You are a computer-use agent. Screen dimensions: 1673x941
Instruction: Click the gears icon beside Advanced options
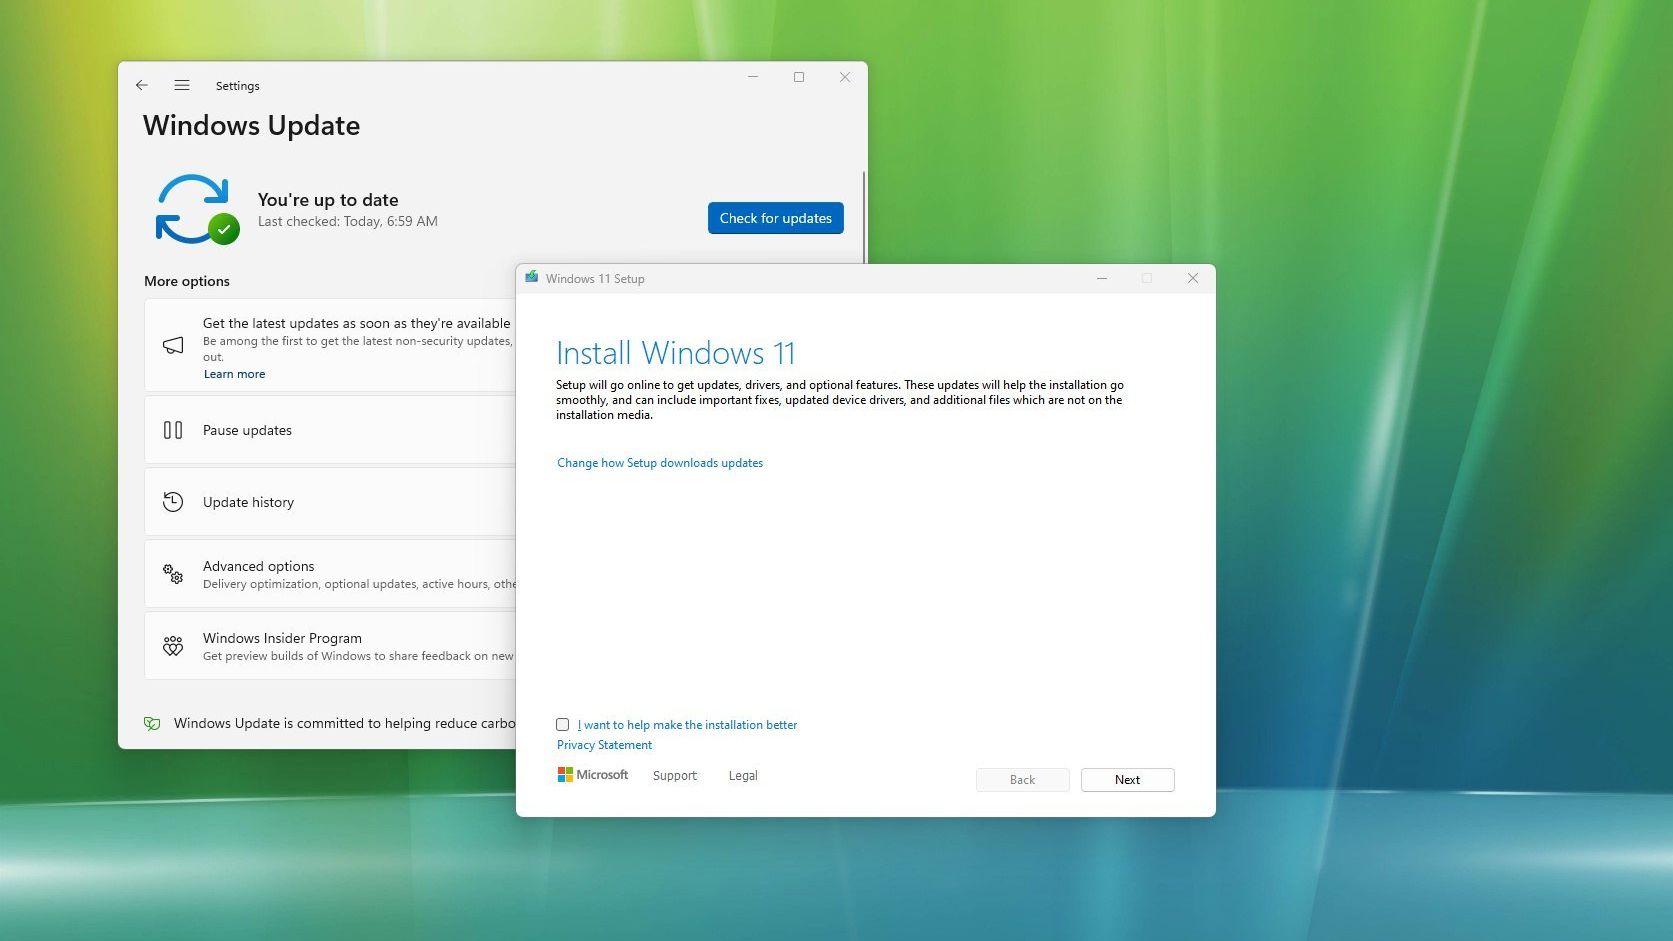173,574
